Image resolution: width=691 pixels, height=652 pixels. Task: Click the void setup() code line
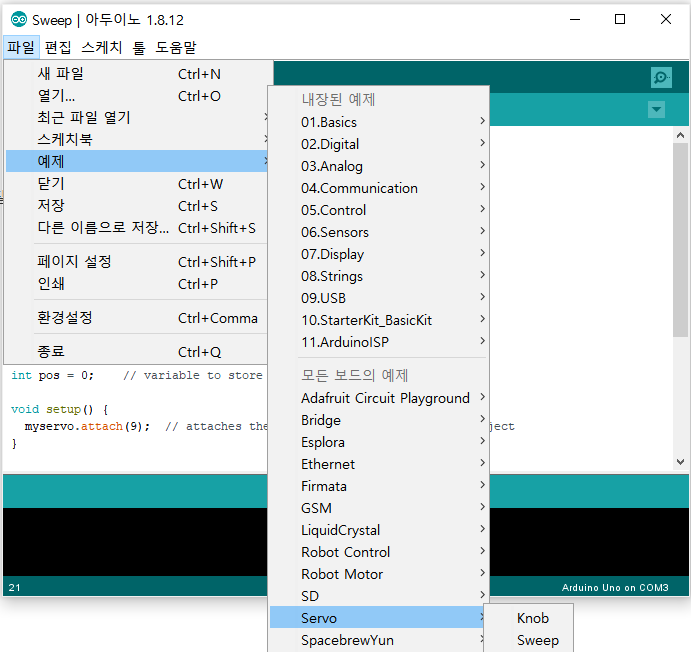point(59,409)
